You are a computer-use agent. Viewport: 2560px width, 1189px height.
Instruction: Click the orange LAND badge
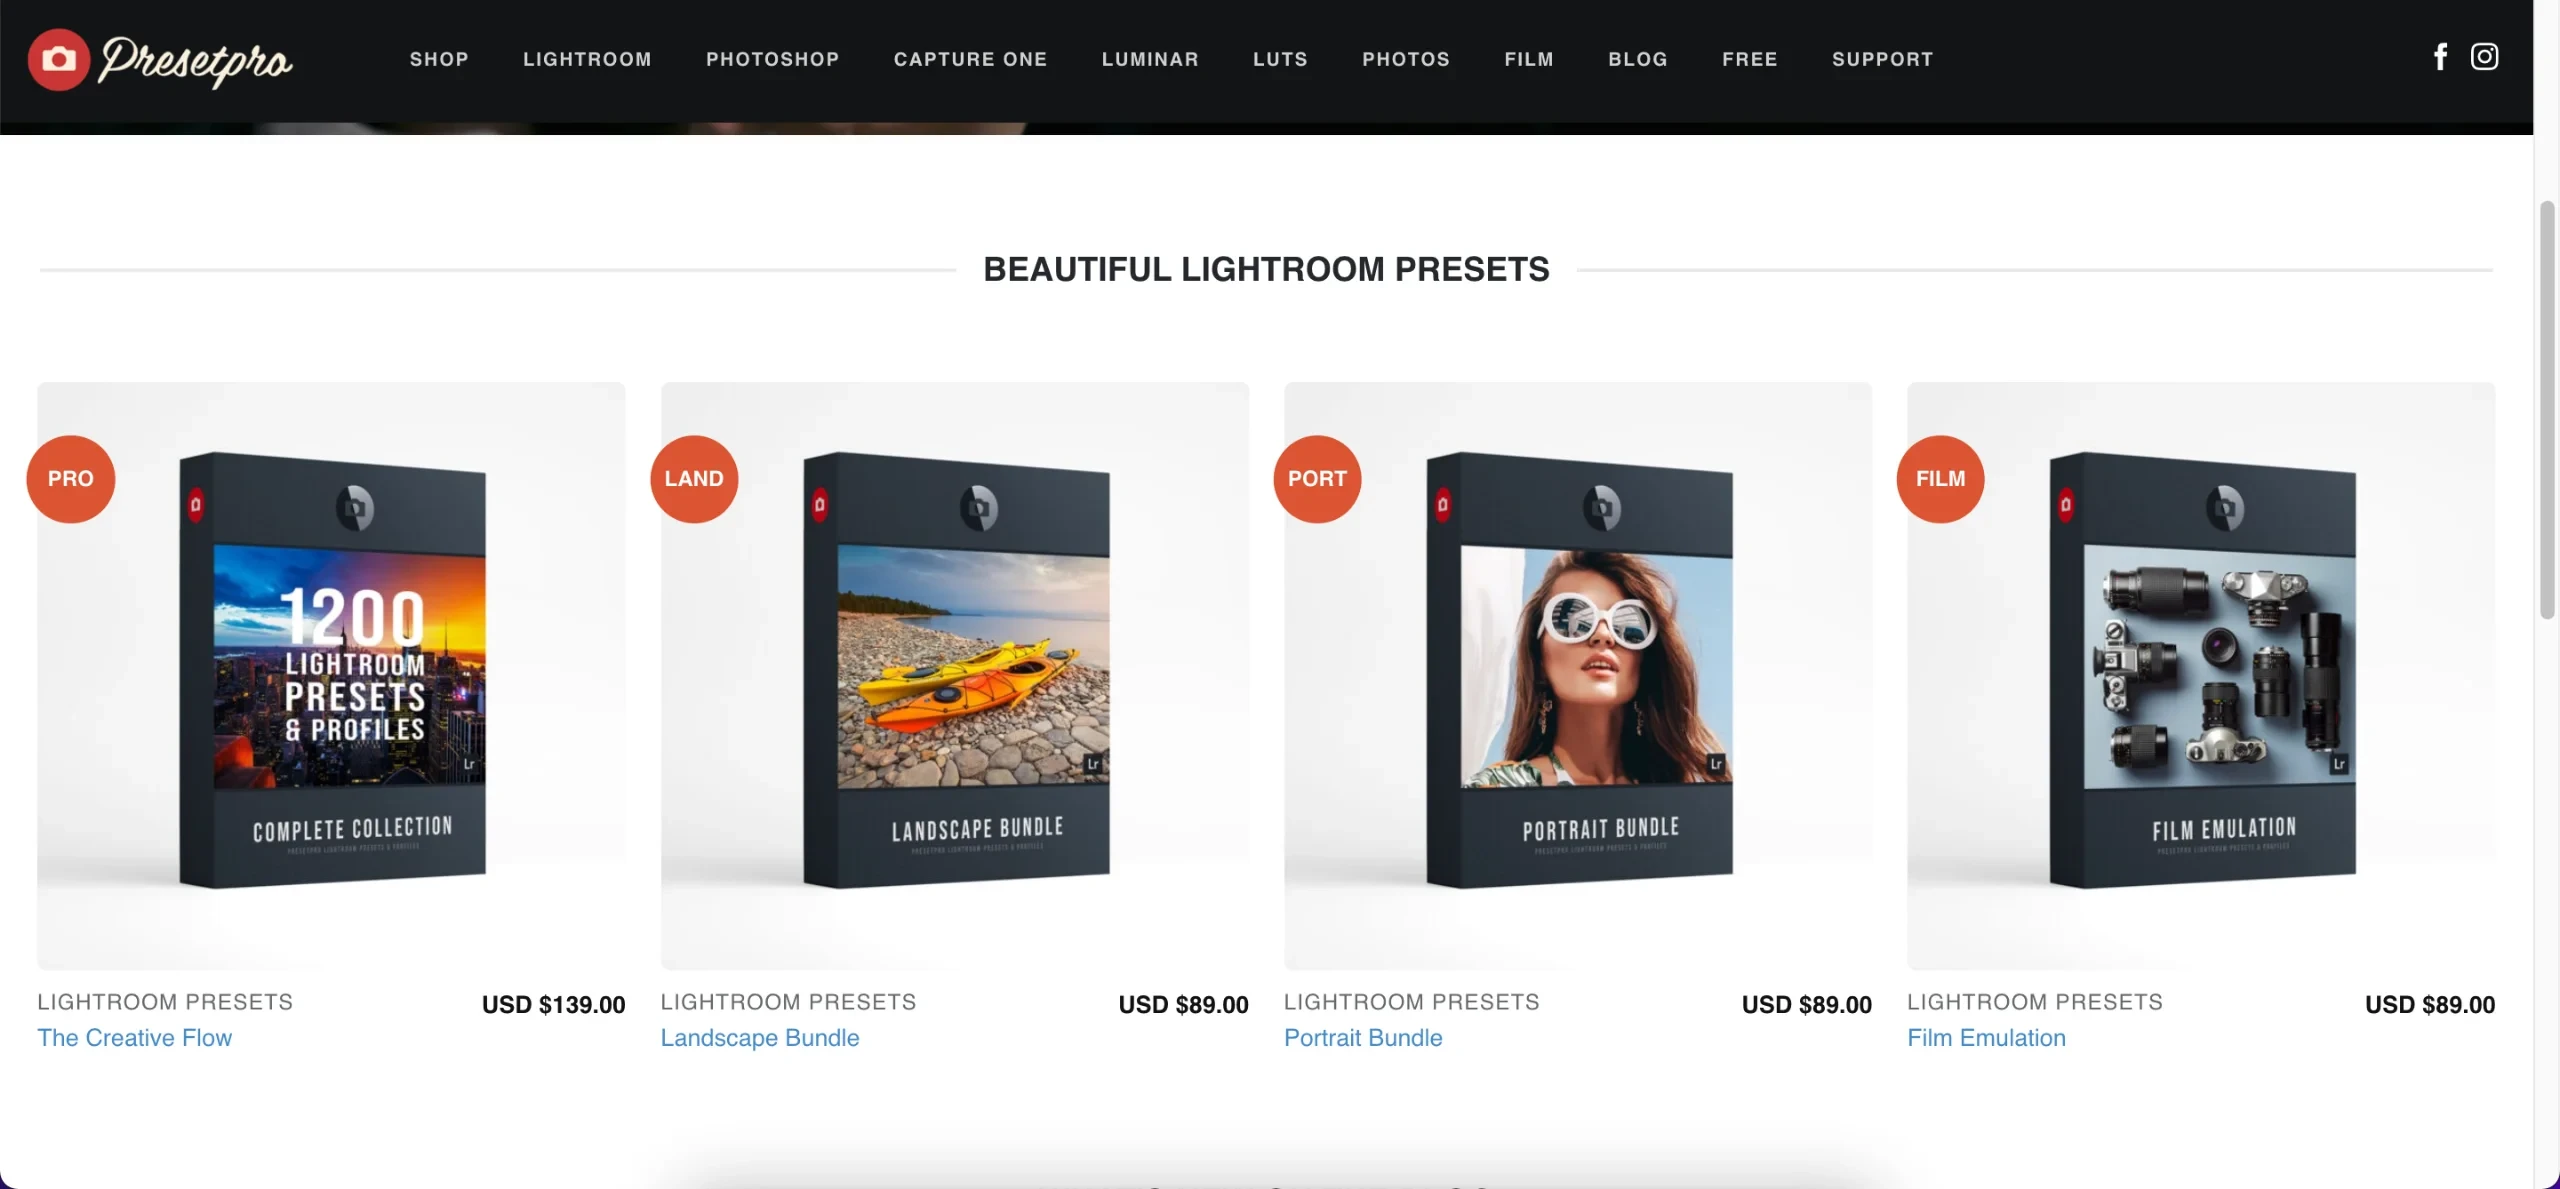tap(694, 479)
